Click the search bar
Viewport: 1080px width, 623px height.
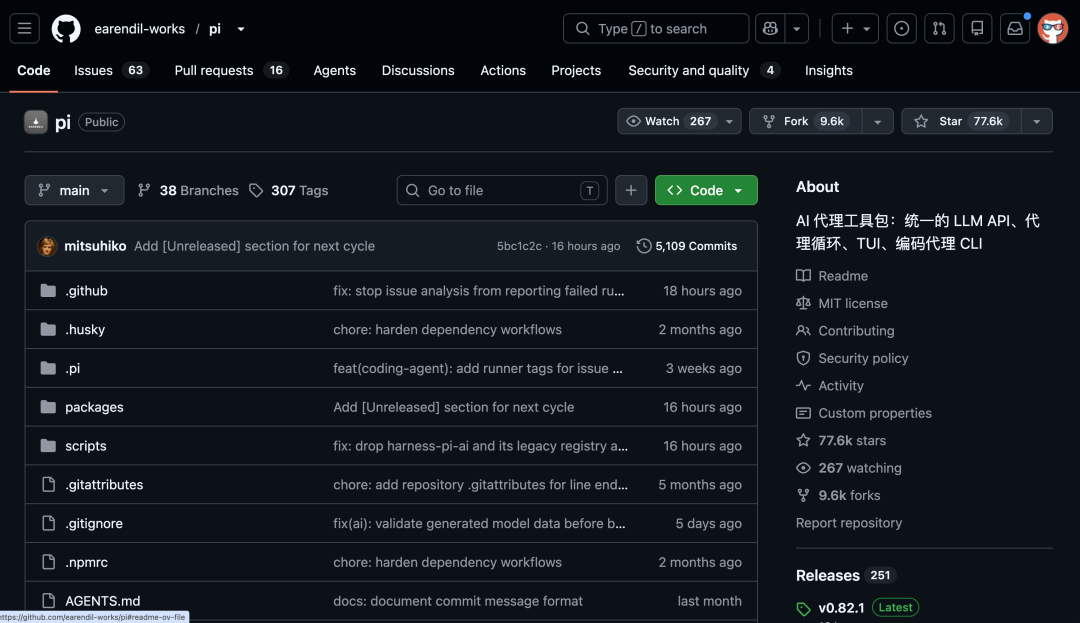click(x=656, y=29)
